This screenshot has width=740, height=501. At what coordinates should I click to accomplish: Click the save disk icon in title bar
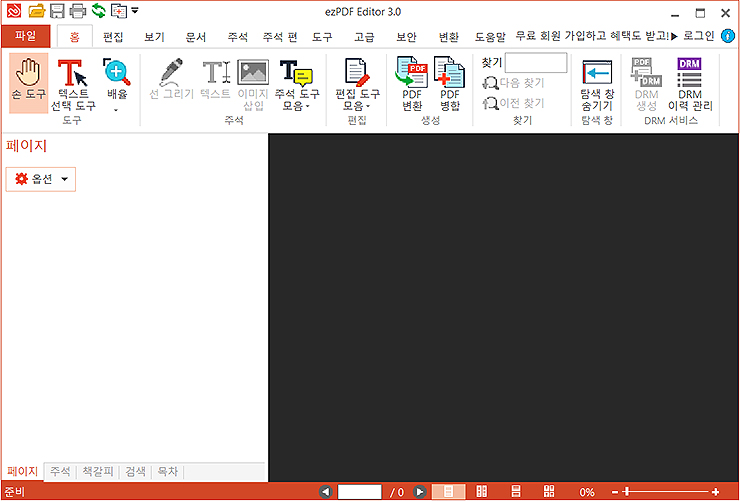point(58,10)
